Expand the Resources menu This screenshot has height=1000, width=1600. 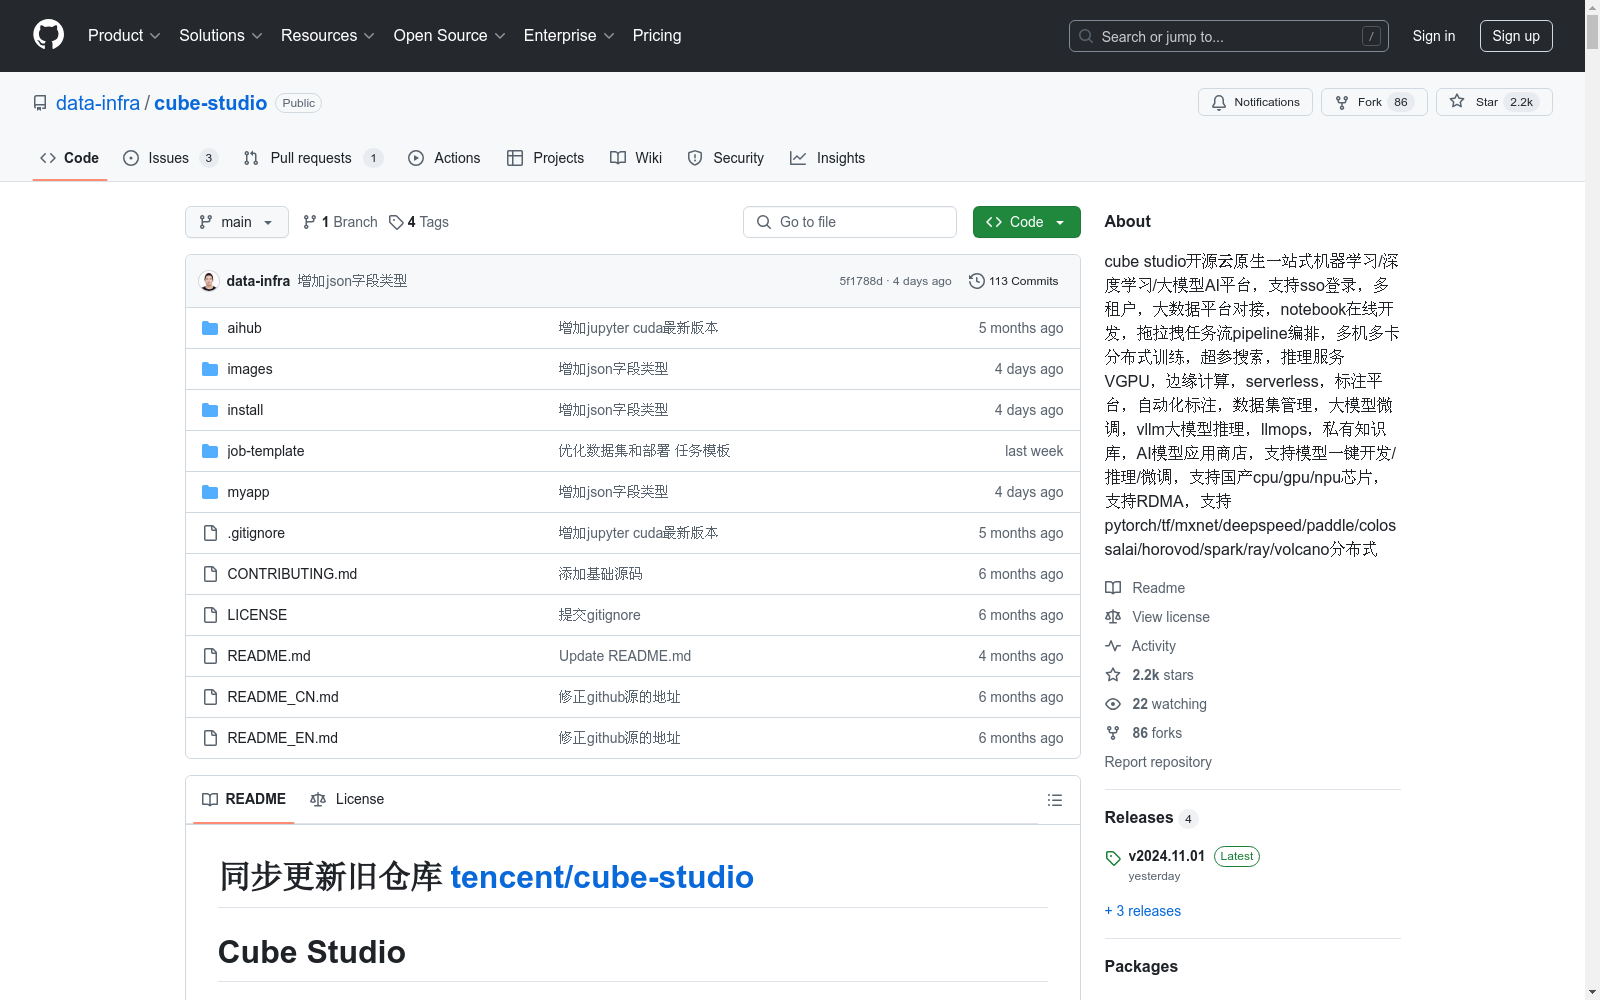pyautogui.click(x=328, y=35)
